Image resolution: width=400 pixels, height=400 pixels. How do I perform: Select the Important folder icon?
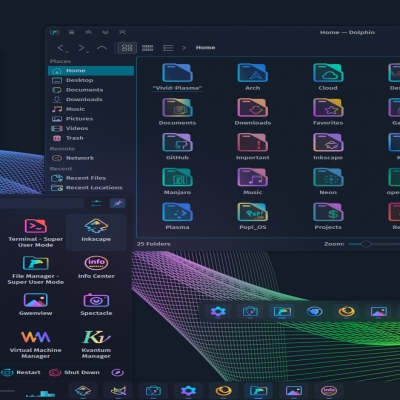(x=253, y=142)
